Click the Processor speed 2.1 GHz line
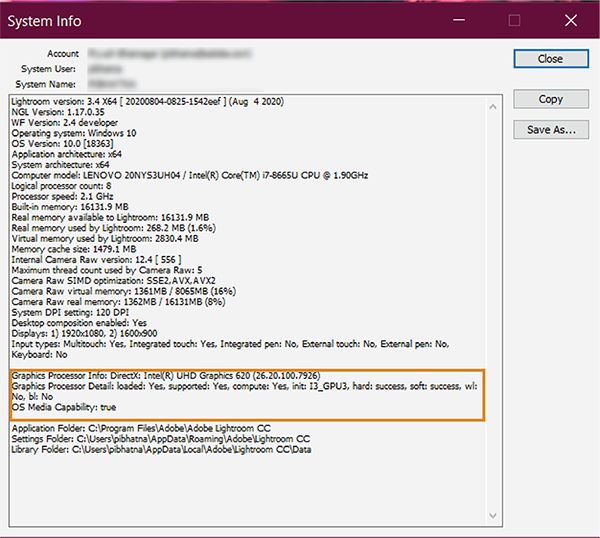 [x=62, y=196]
